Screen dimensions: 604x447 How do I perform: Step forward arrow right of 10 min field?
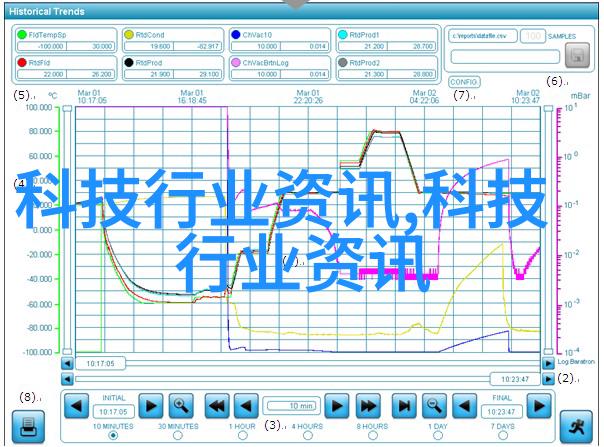click(x=337, y=406)
